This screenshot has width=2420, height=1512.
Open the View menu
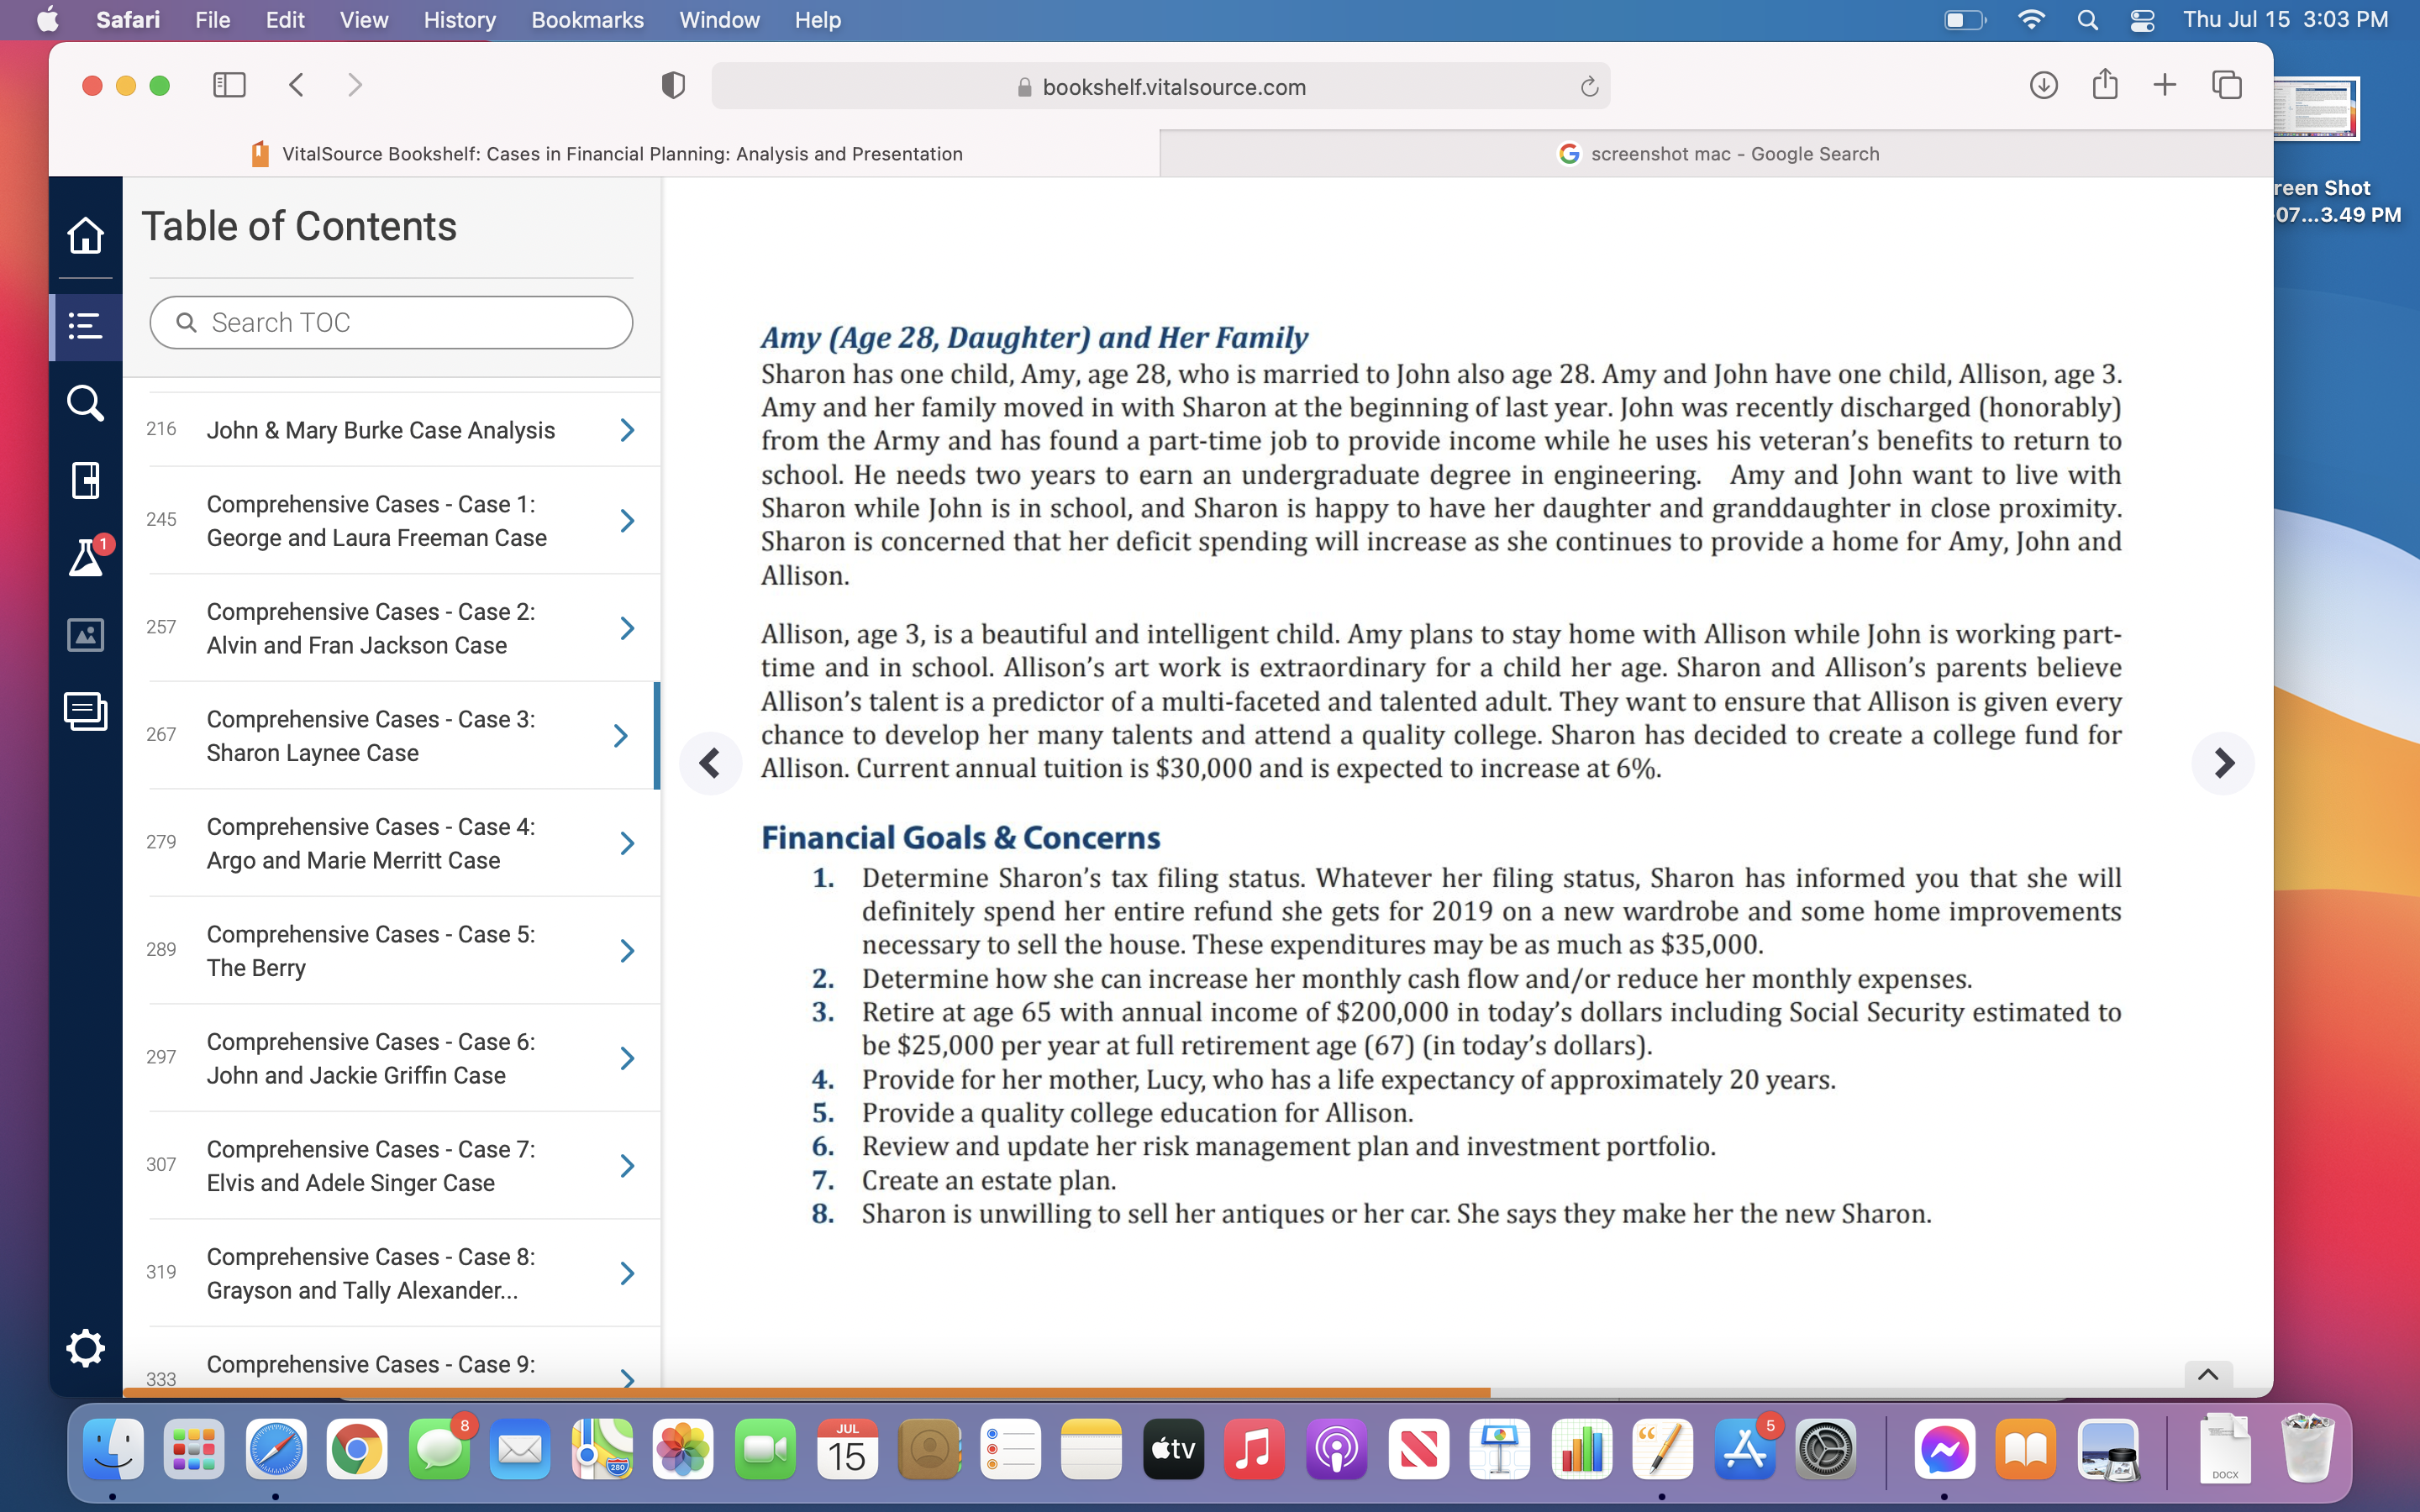pyautogui.click(x=364, y=20)
